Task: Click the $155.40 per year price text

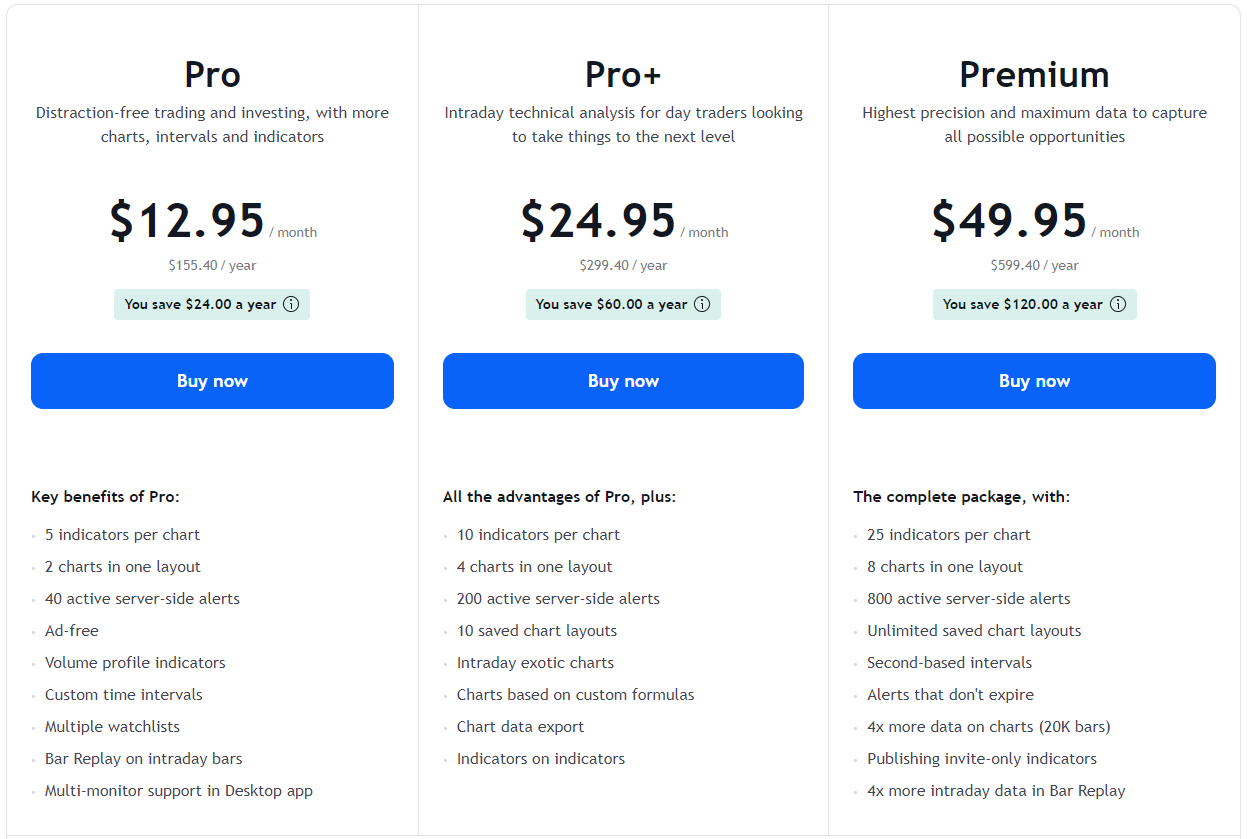Action: coord(212,265)
